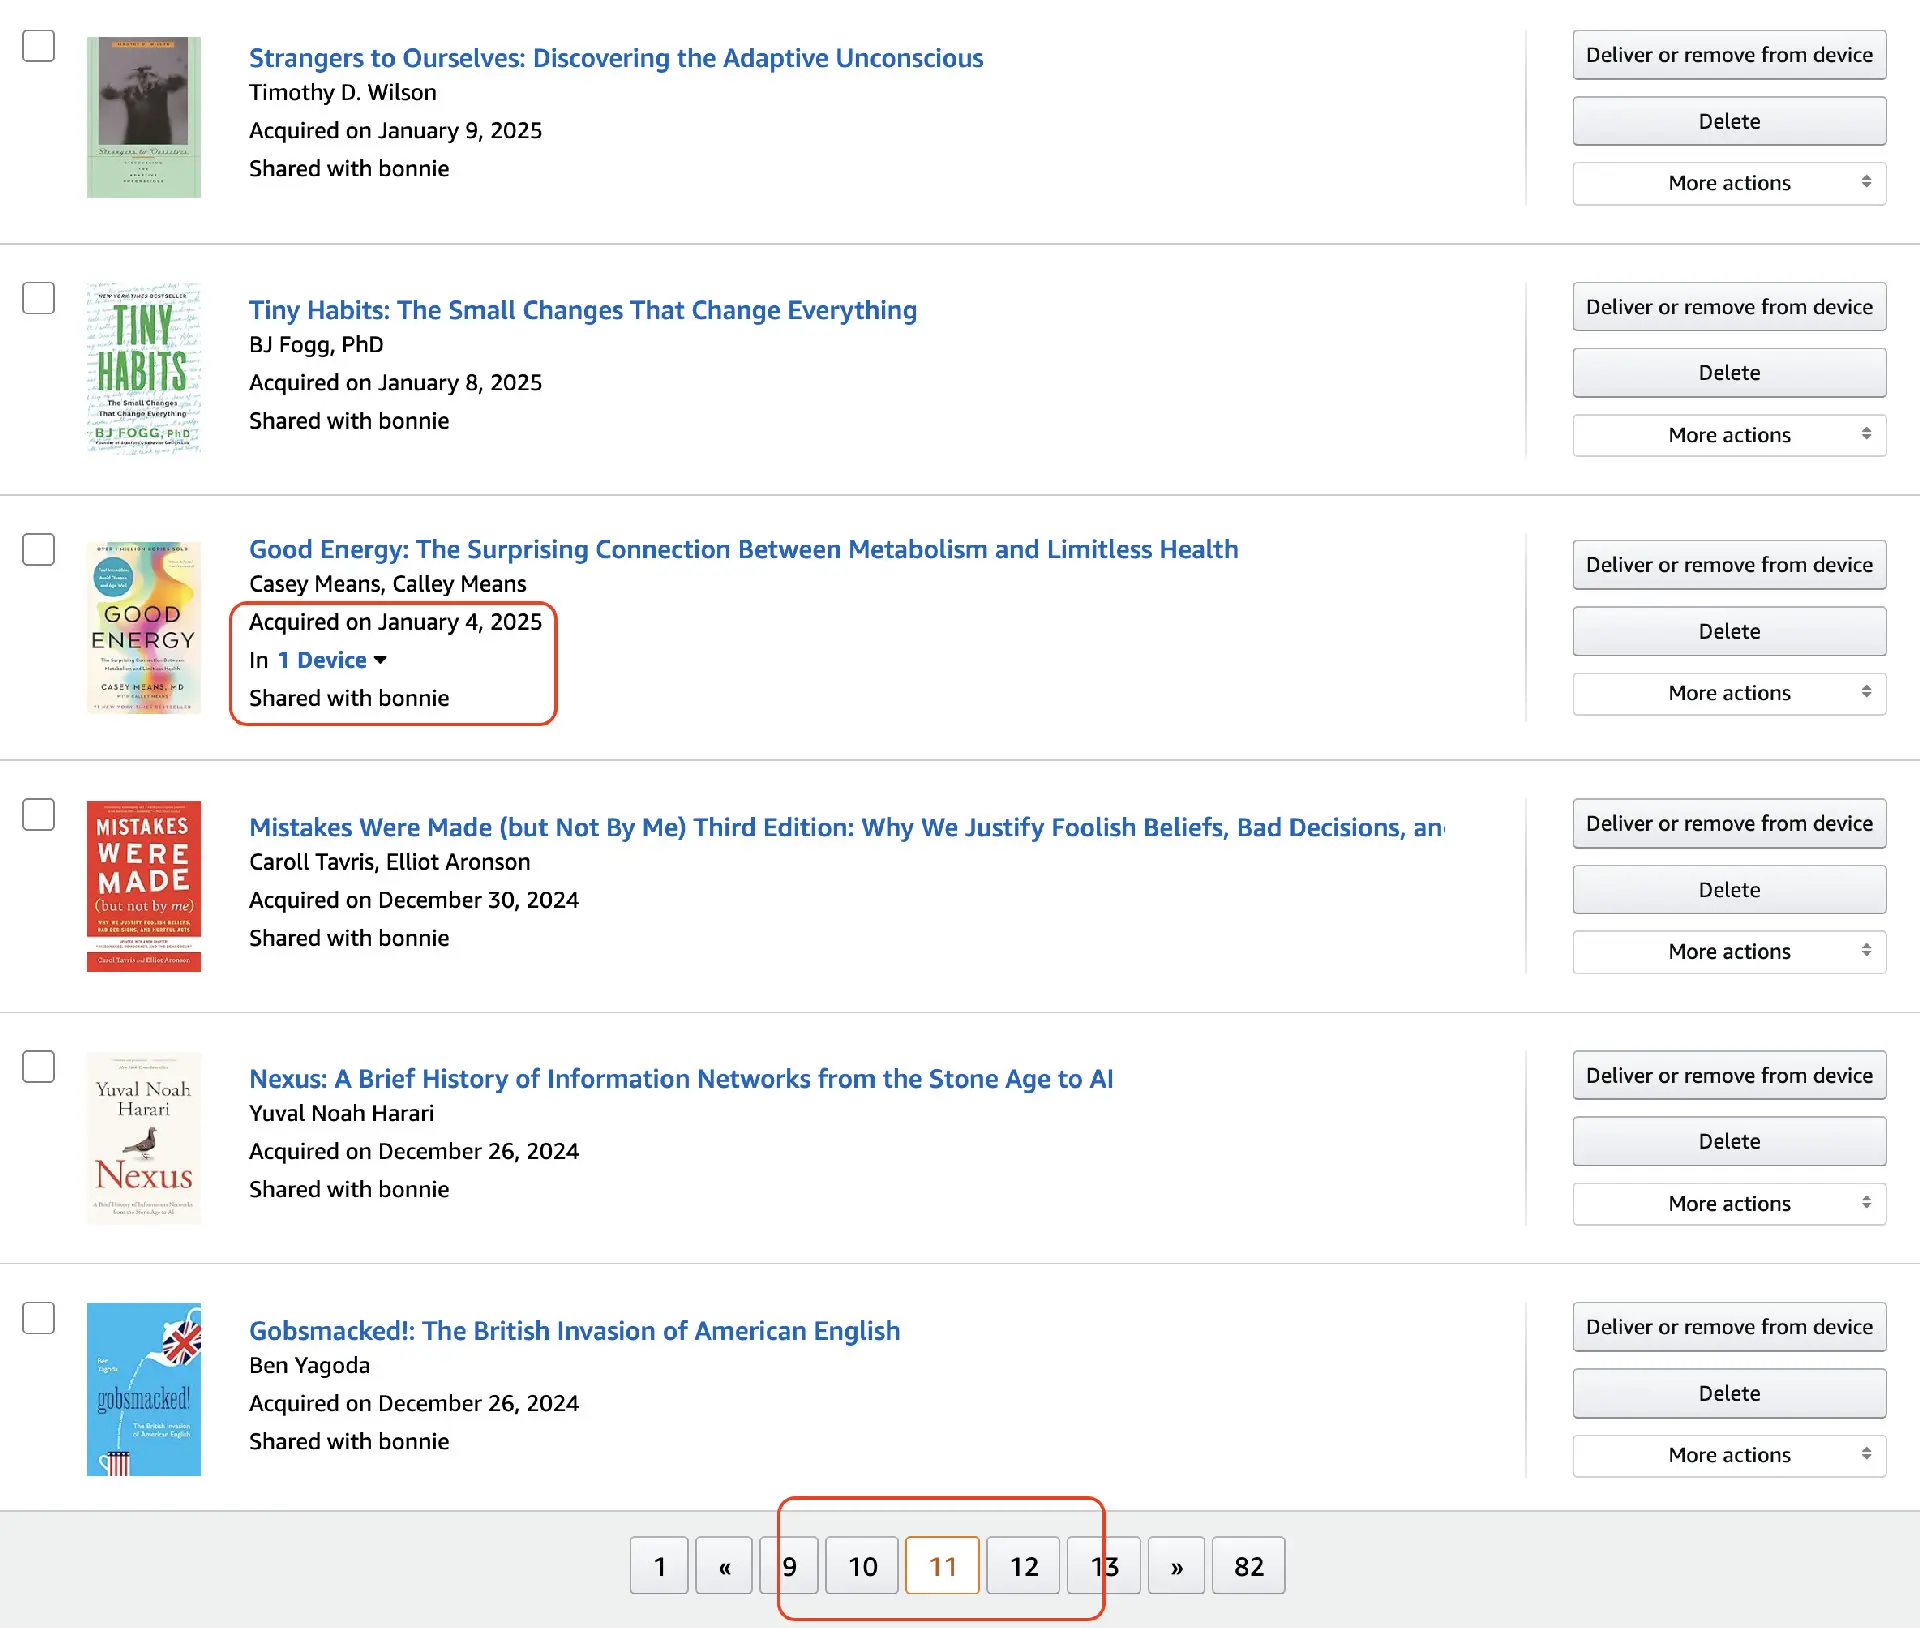
Task: Click Deliver or remove from device for Nexus
Action: [1728, 1075]
